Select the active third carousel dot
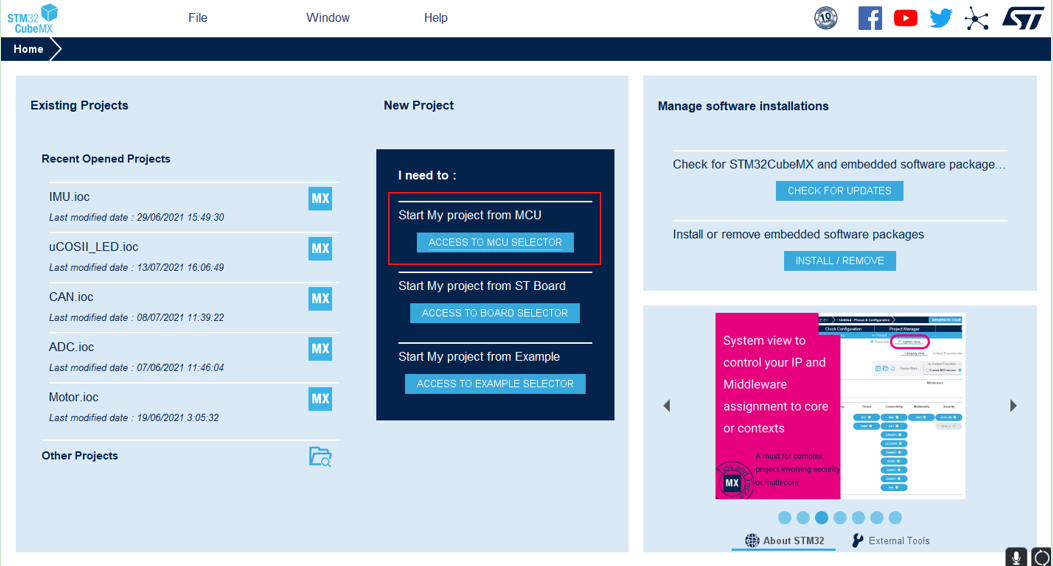Viewport: 1053px width, 566px height. coord(821,518)
